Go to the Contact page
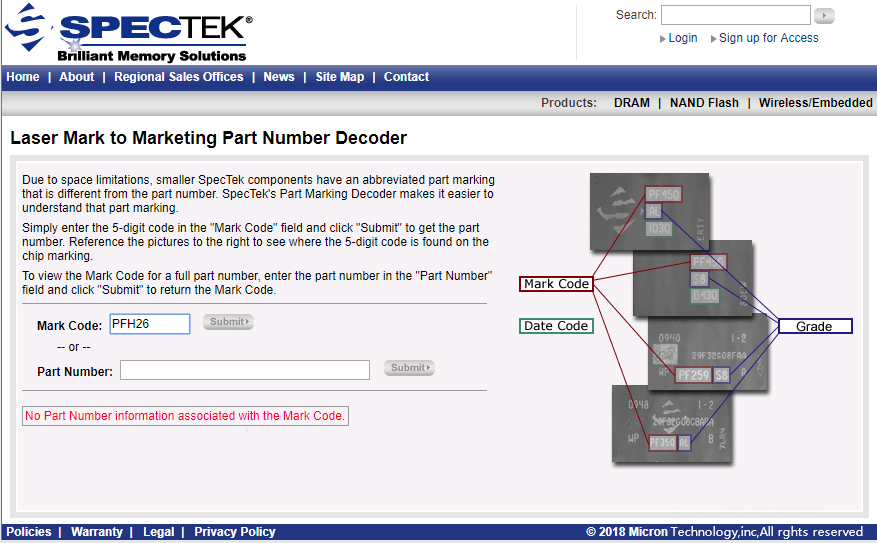The image size is (877, 543). tap(406, 77)
